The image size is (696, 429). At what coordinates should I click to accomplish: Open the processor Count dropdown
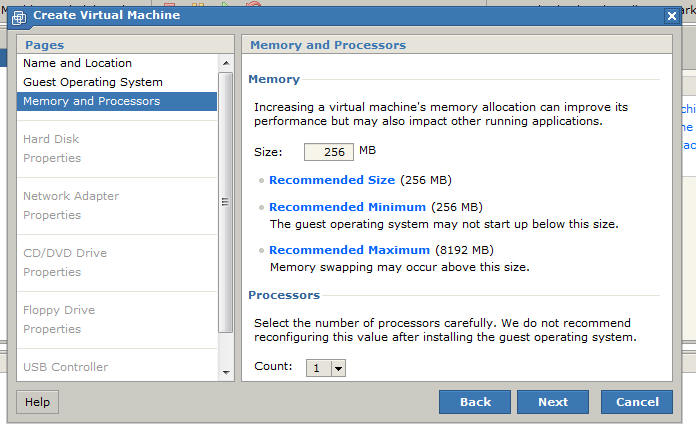(x=337, y=368)
